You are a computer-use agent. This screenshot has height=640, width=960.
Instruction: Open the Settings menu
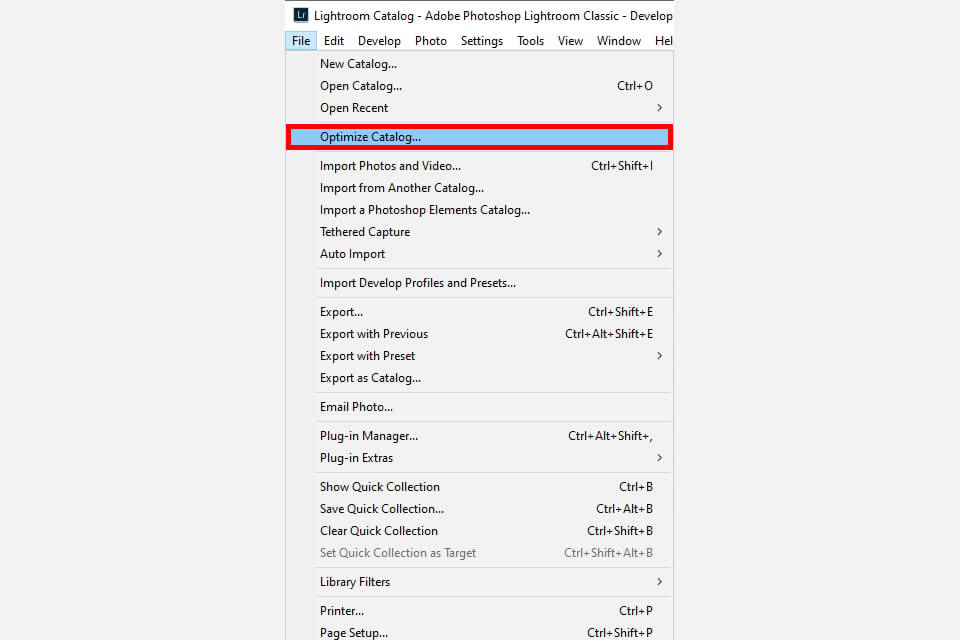coord(482,40)
